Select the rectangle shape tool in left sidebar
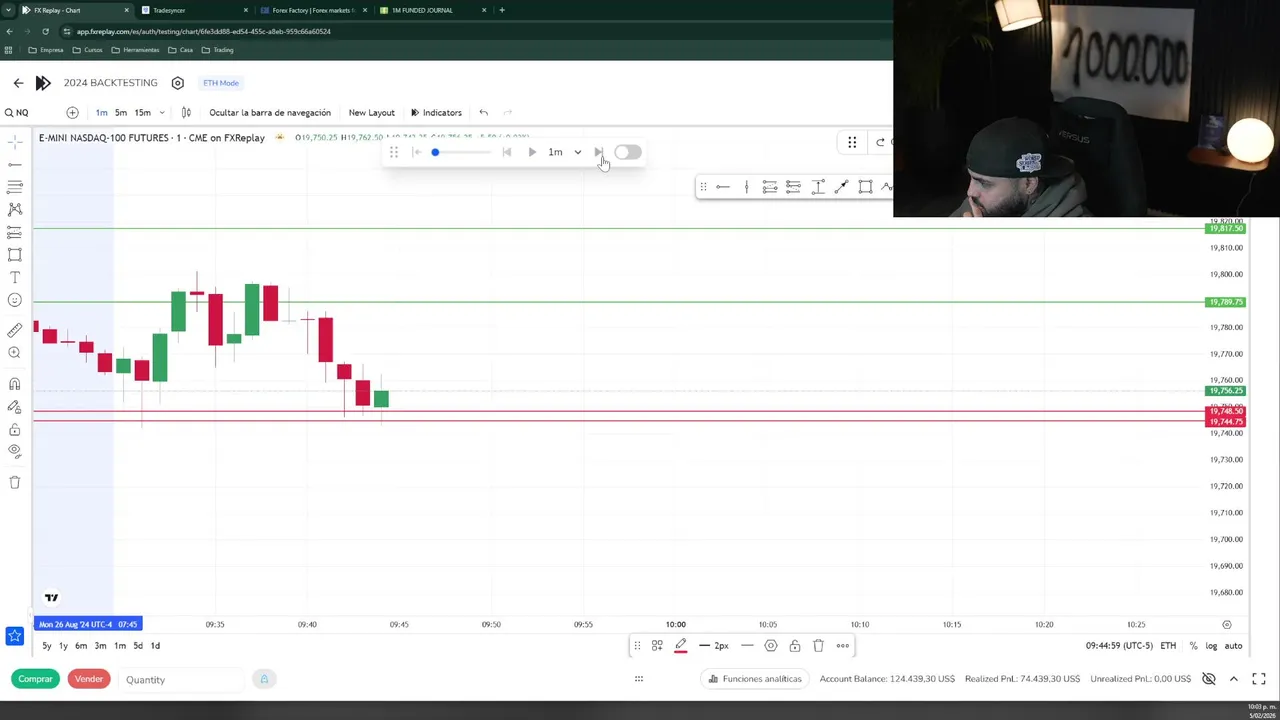 (x=14, y=255)
